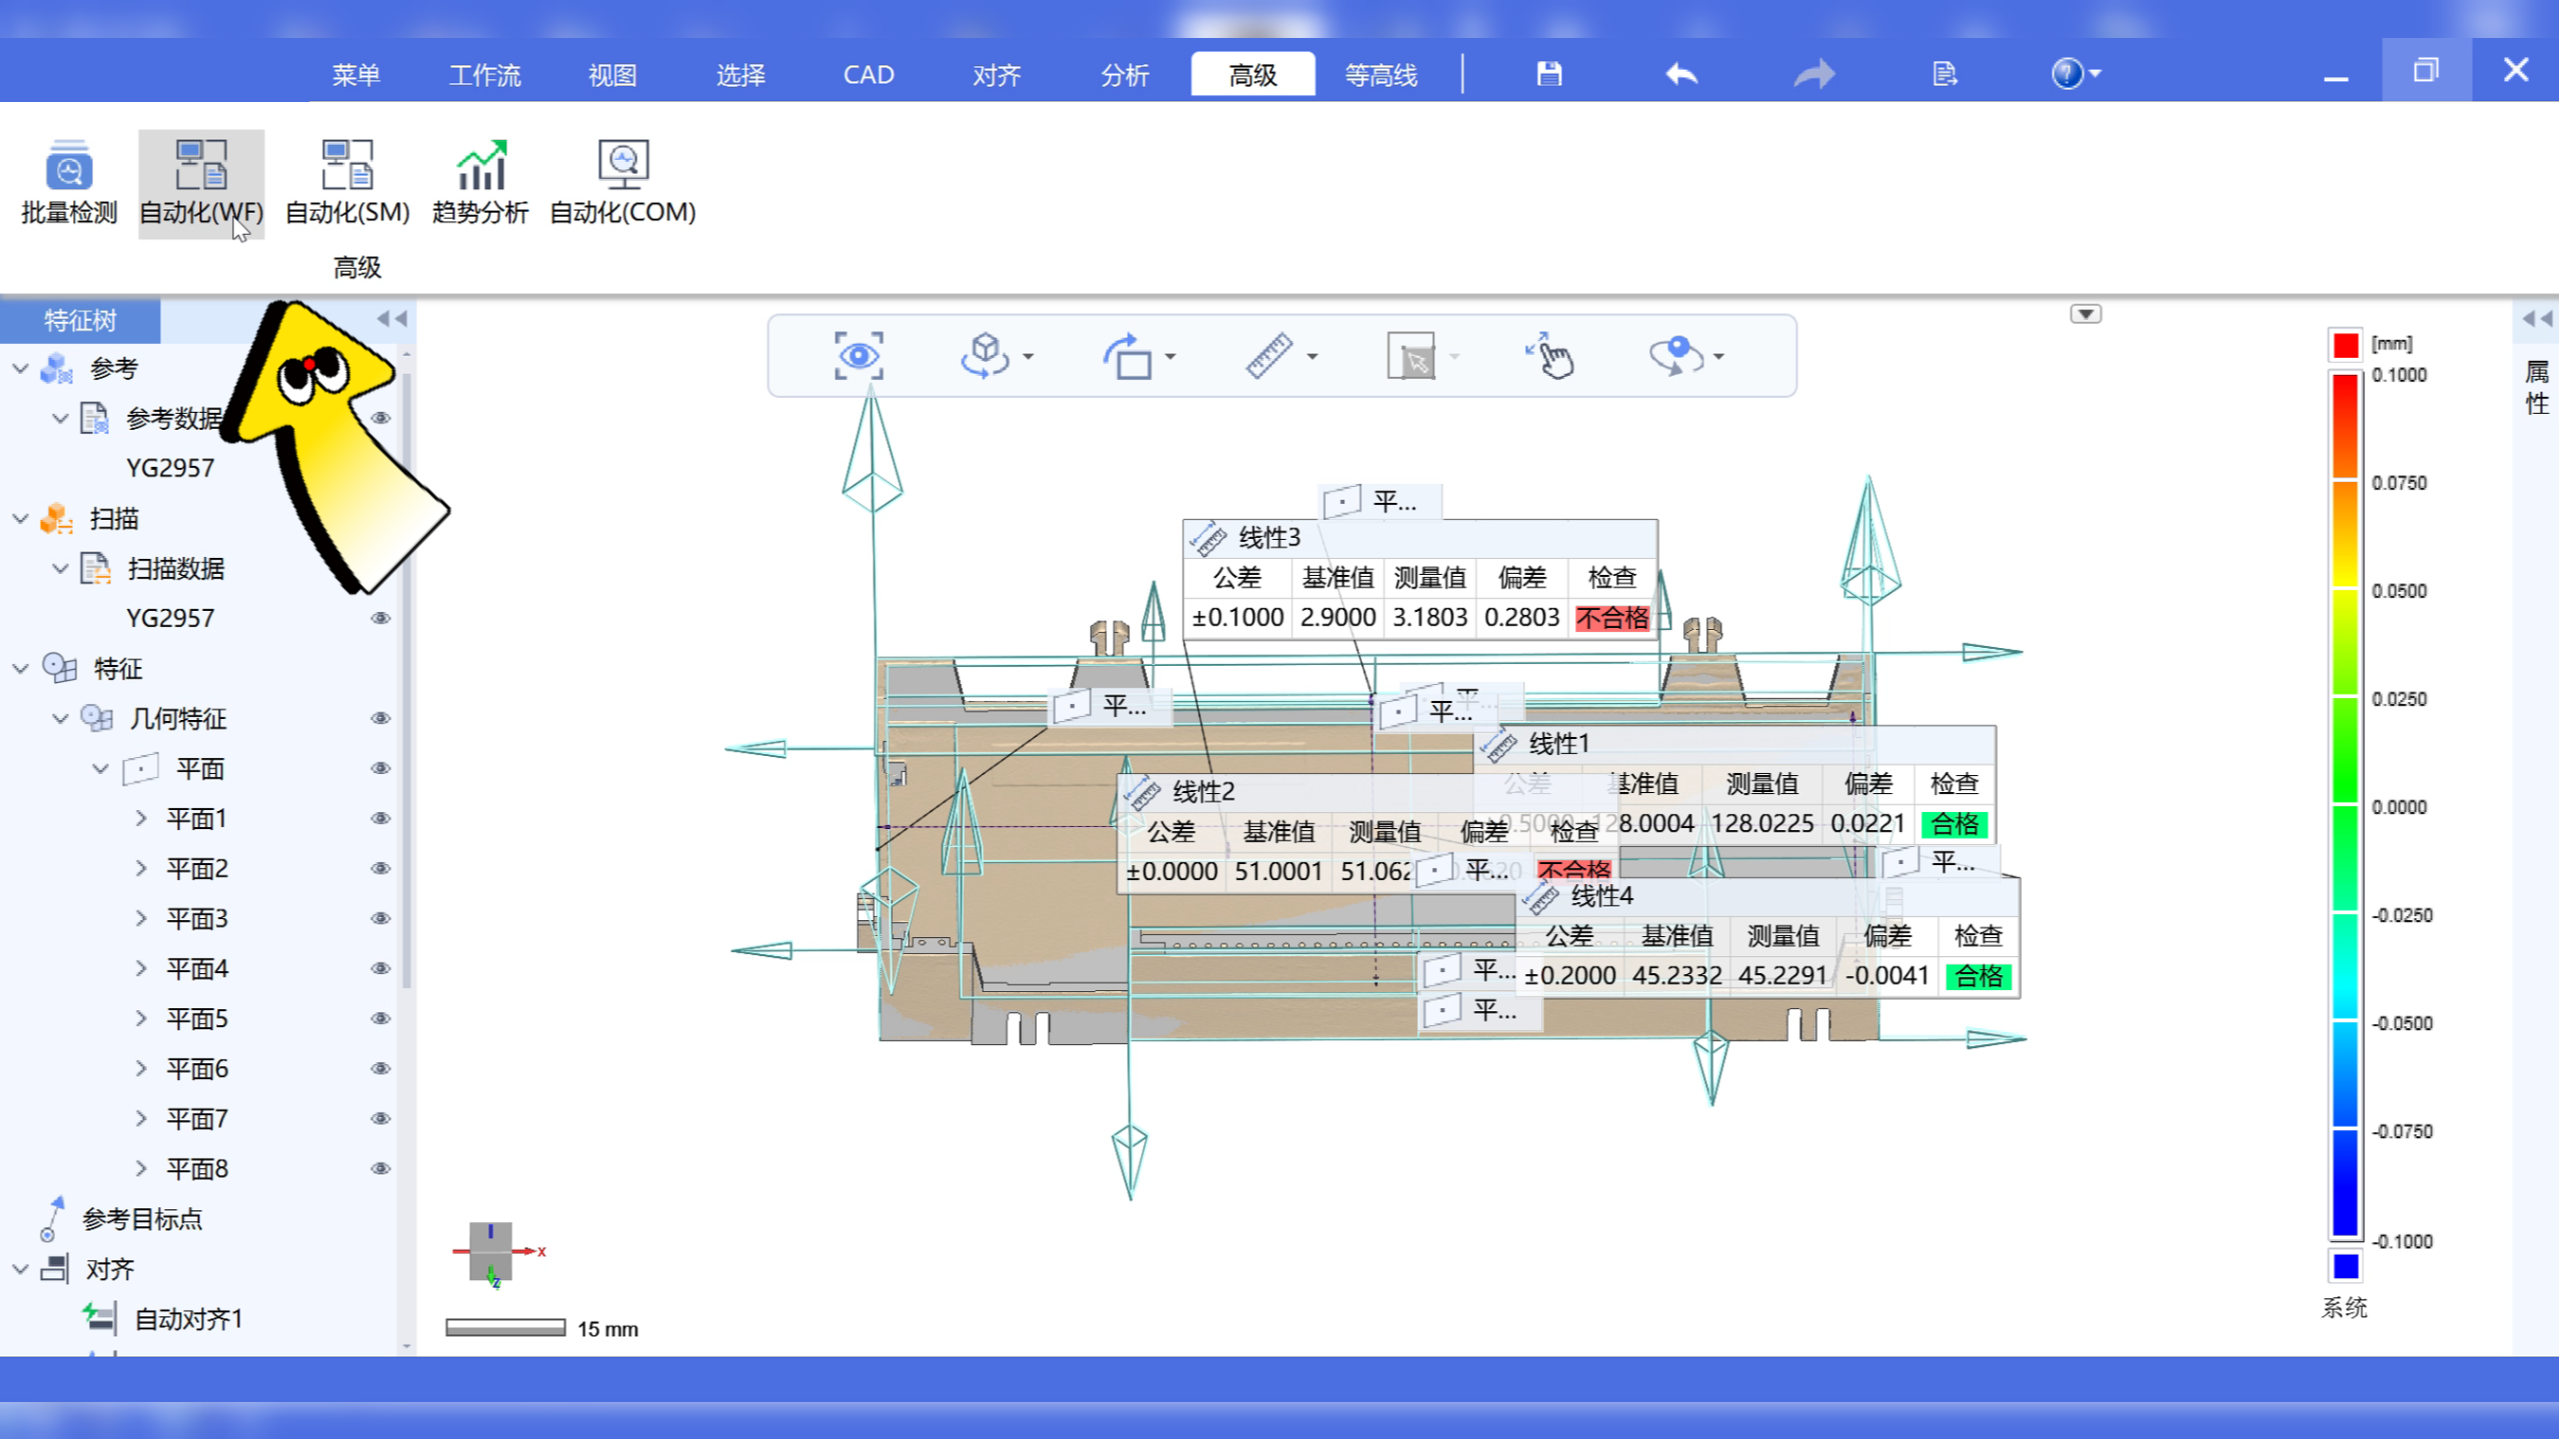Screen dimensions: 2559x1439
Task: Open the 批量检测 batch inspection tool
Action: tap(68, 183)
